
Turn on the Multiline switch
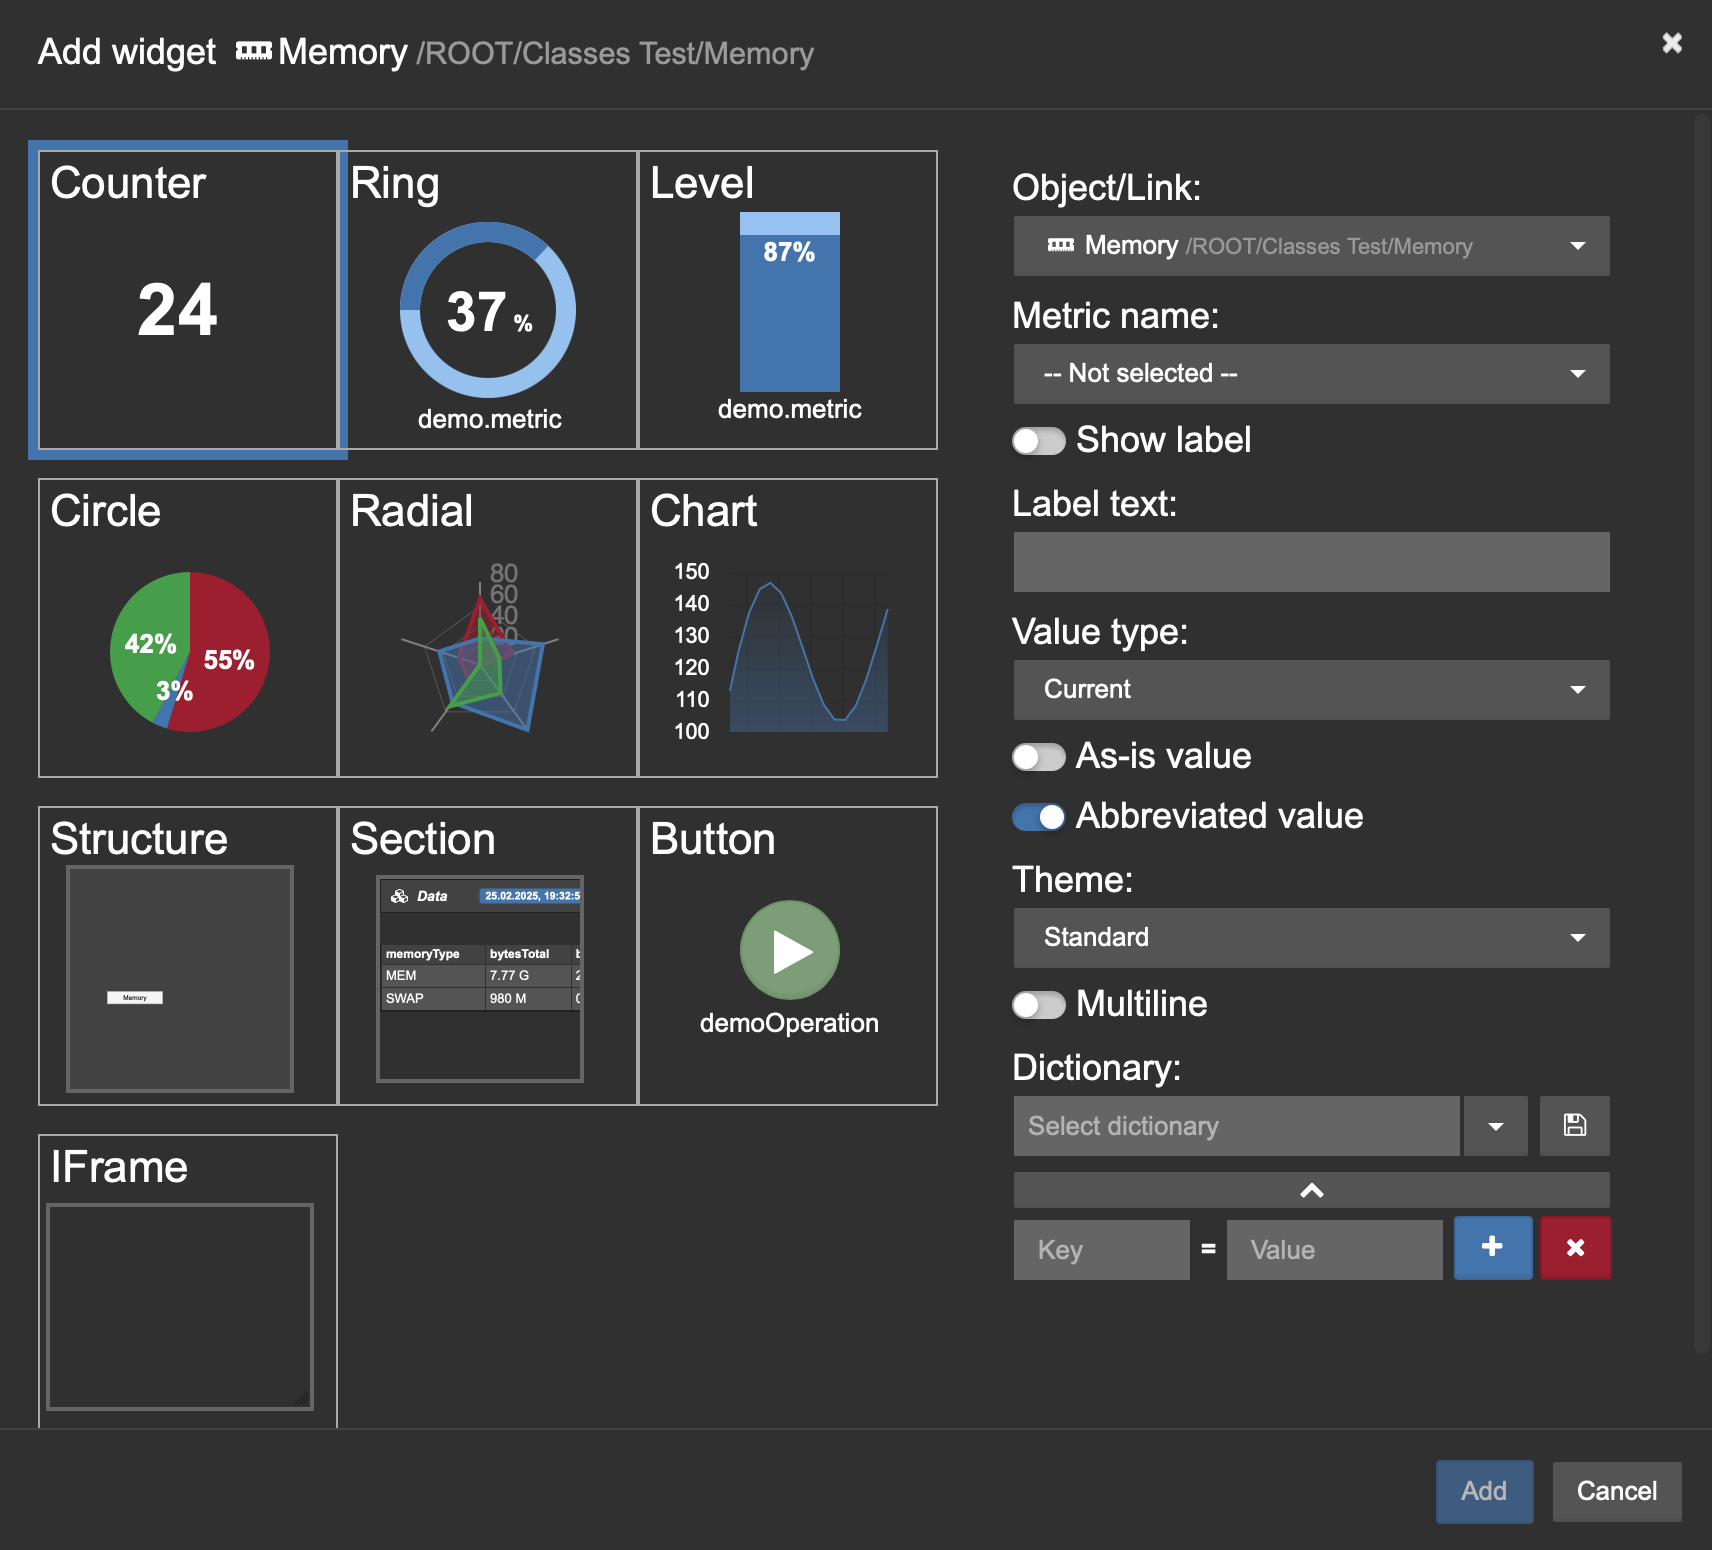pos(1039,1005)
